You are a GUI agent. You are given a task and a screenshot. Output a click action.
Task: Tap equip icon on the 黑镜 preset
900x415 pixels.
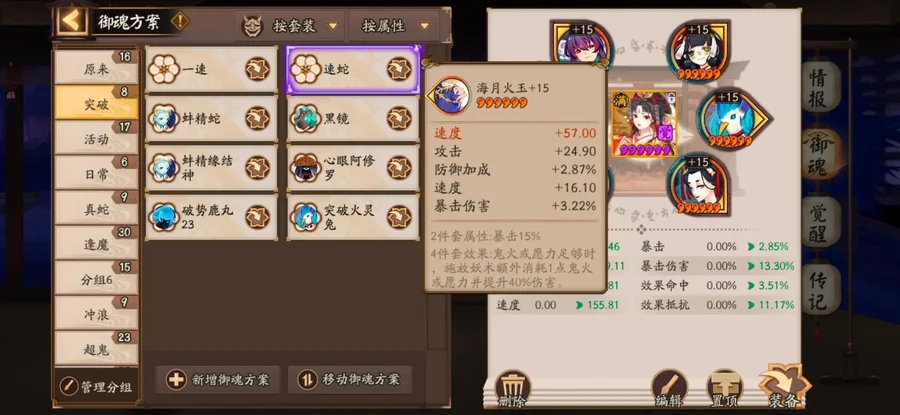click(399, 119)
